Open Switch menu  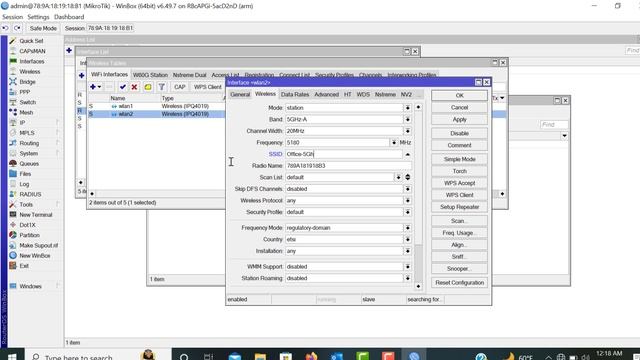(27, 102)
